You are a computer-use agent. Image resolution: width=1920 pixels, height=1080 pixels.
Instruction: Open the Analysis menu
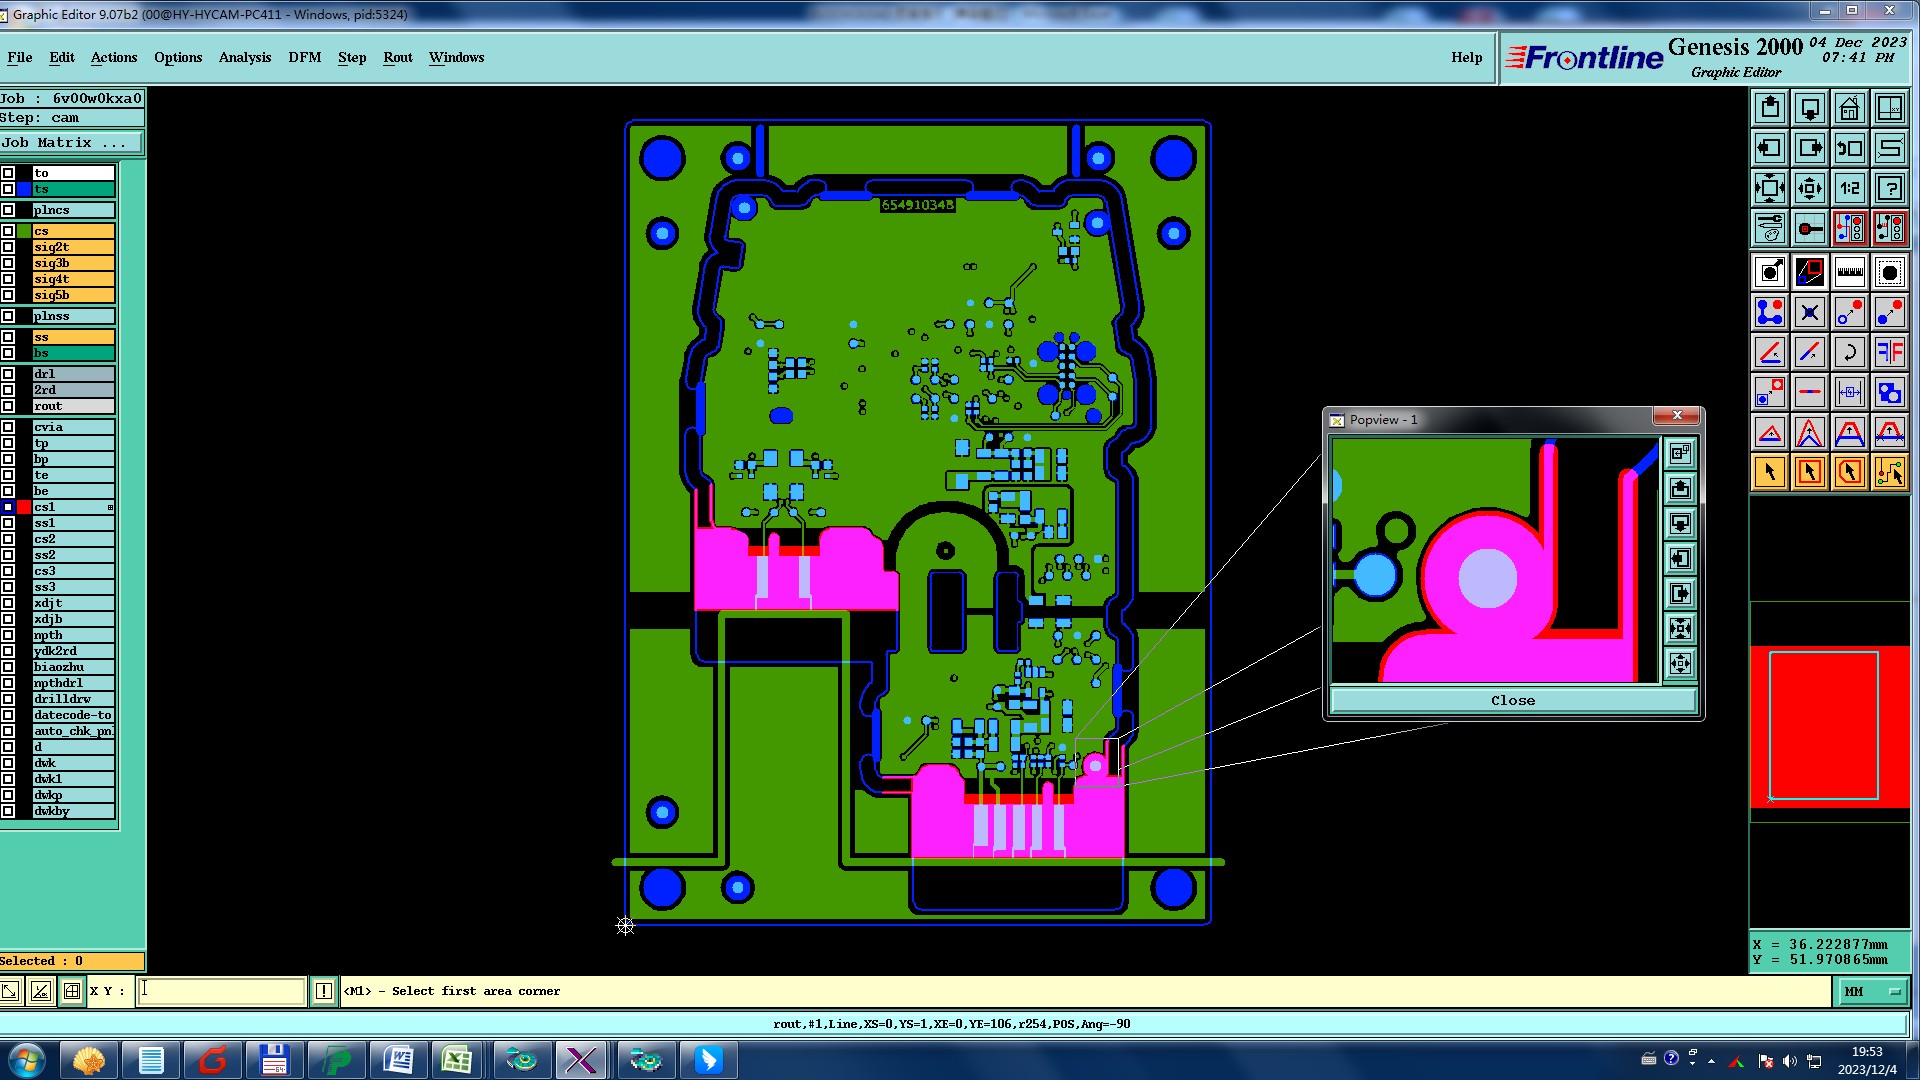point(244,57)
